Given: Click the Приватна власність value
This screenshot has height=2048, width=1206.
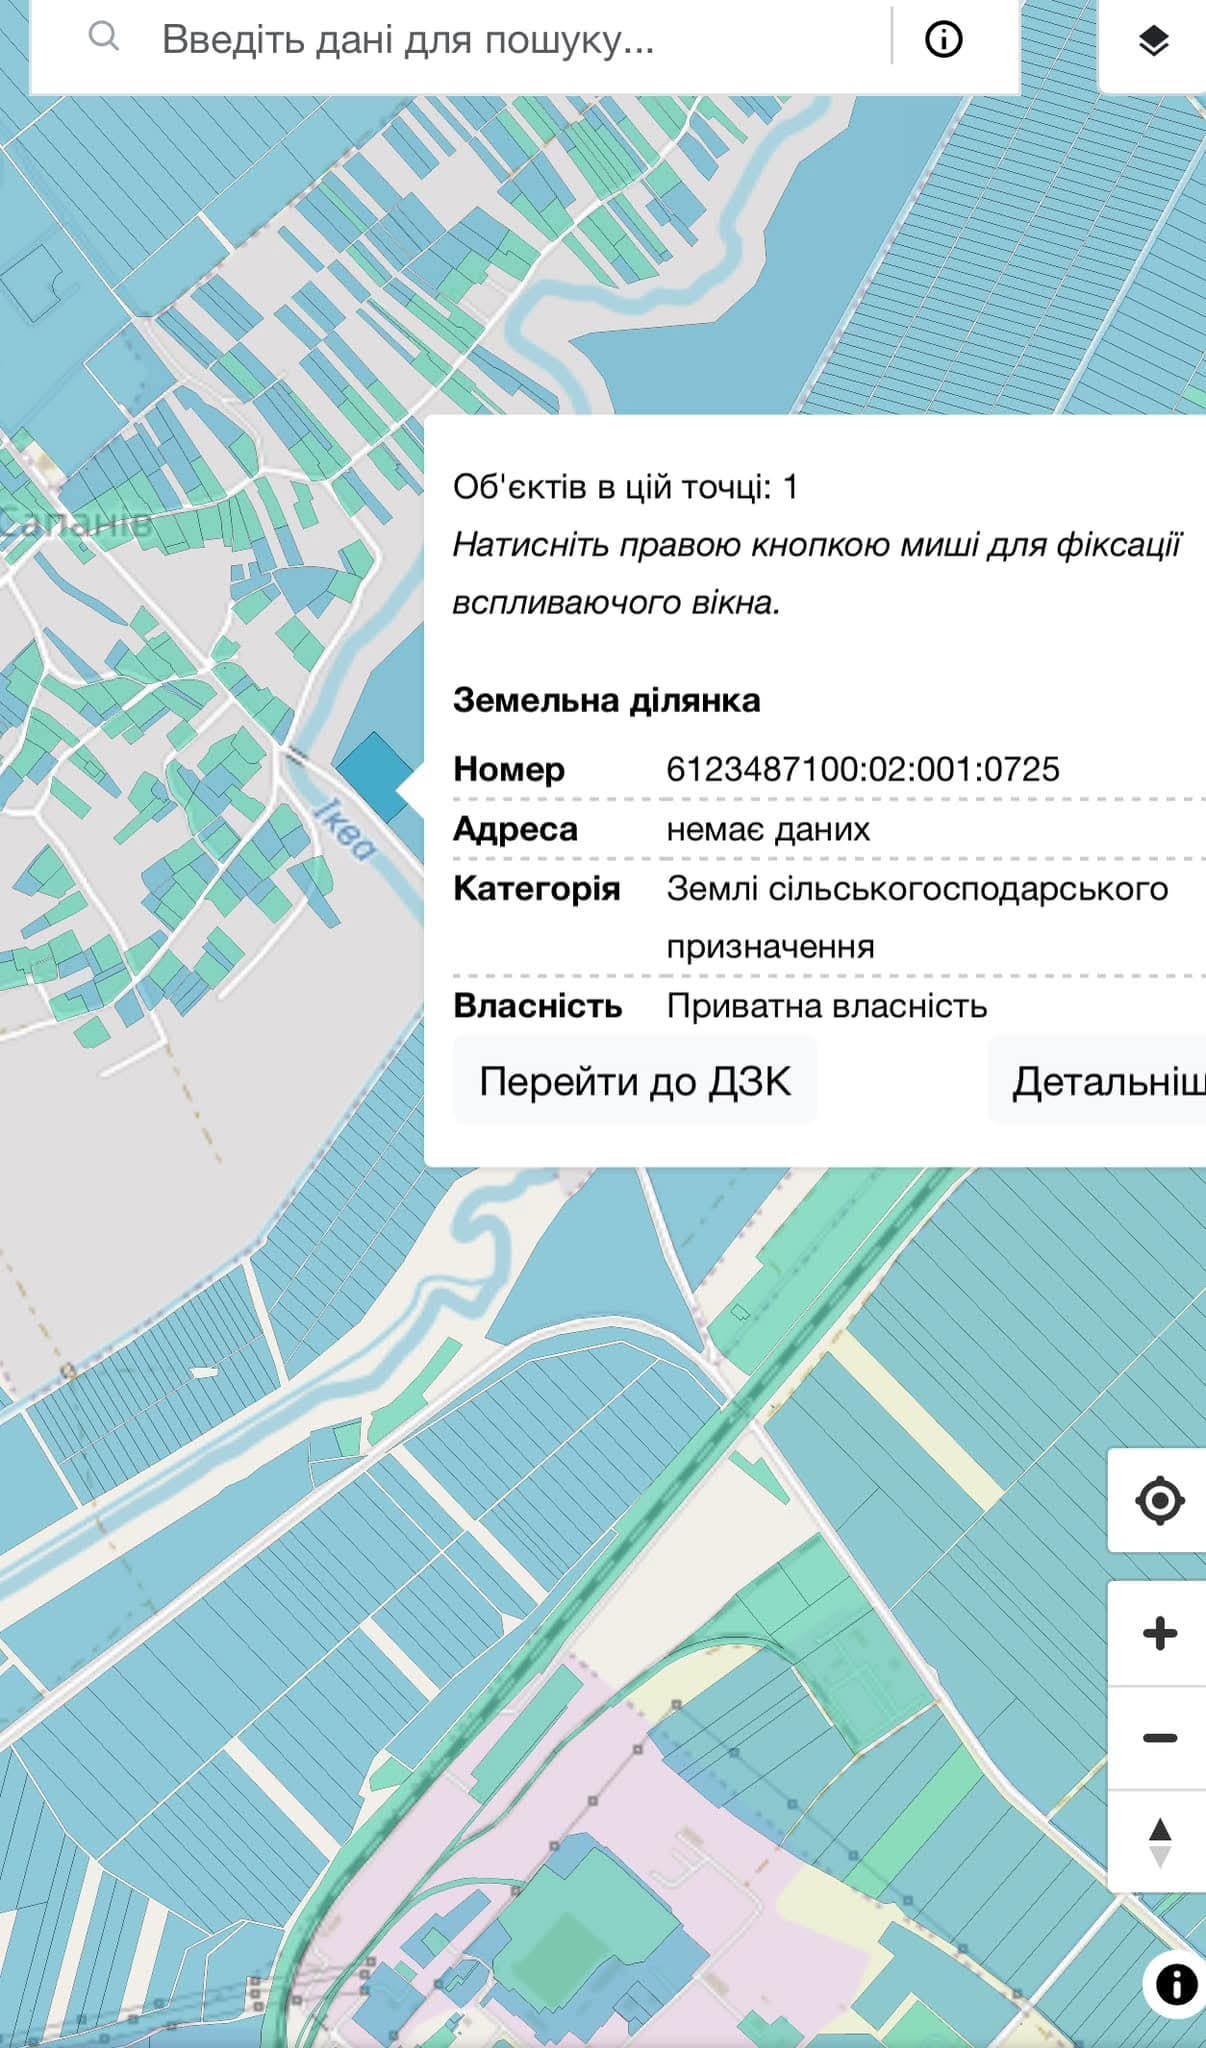Looking at the screenshot, I should point(827,1006).
